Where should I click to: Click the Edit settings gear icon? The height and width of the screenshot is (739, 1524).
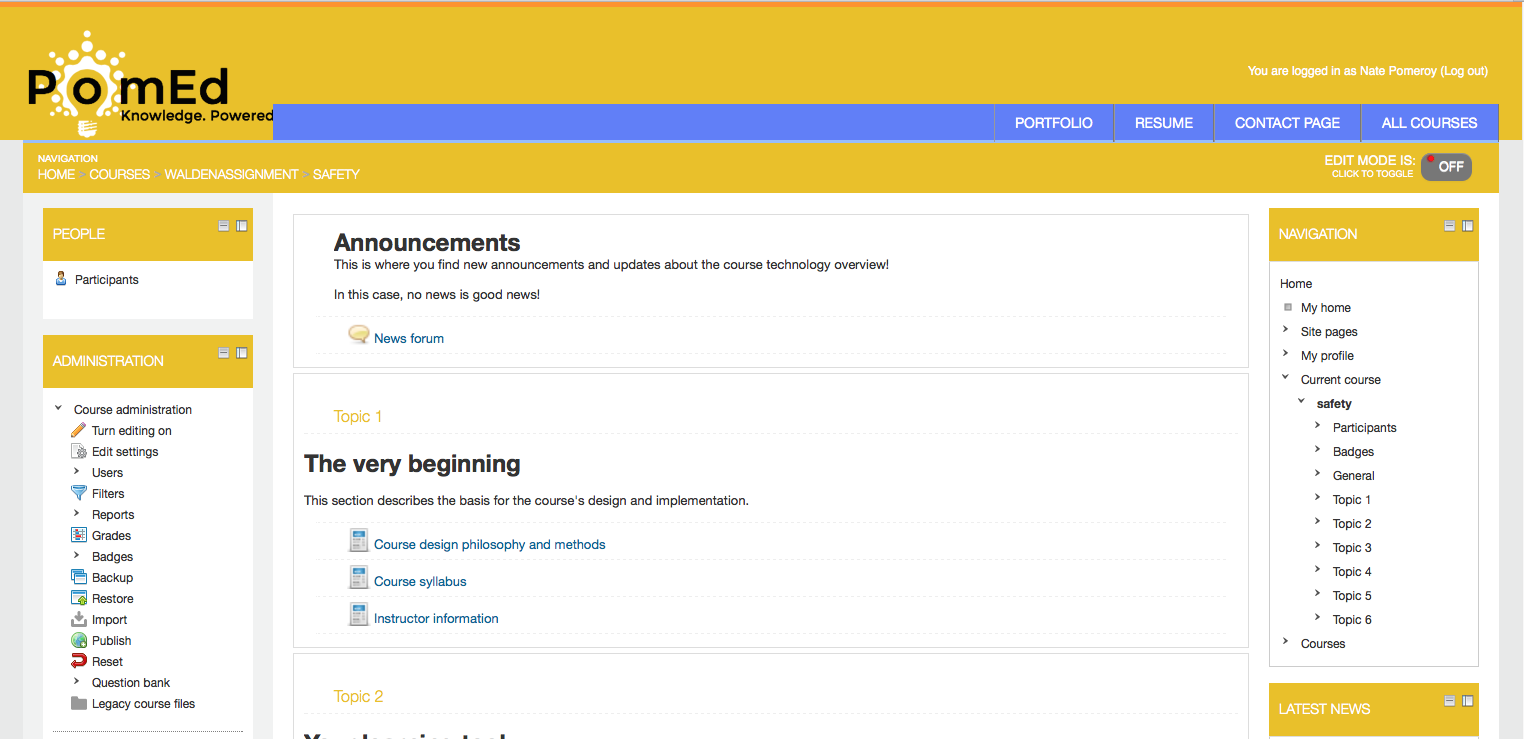[79, 451]
